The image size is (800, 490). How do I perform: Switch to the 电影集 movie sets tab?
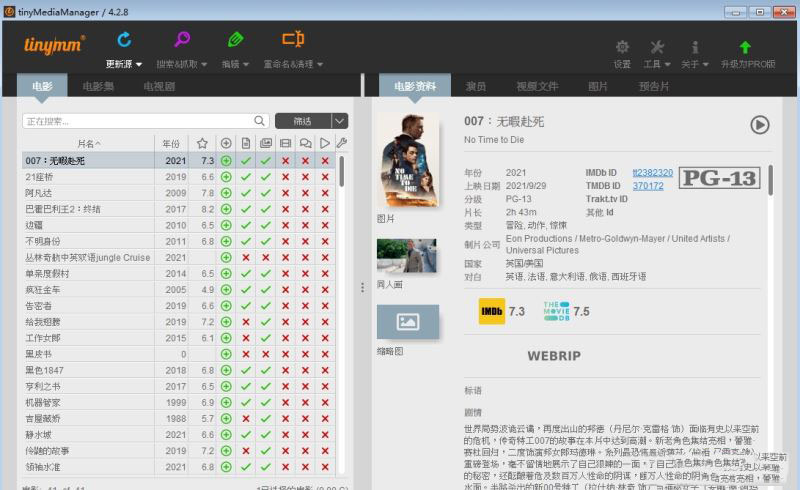pos(98,86)
